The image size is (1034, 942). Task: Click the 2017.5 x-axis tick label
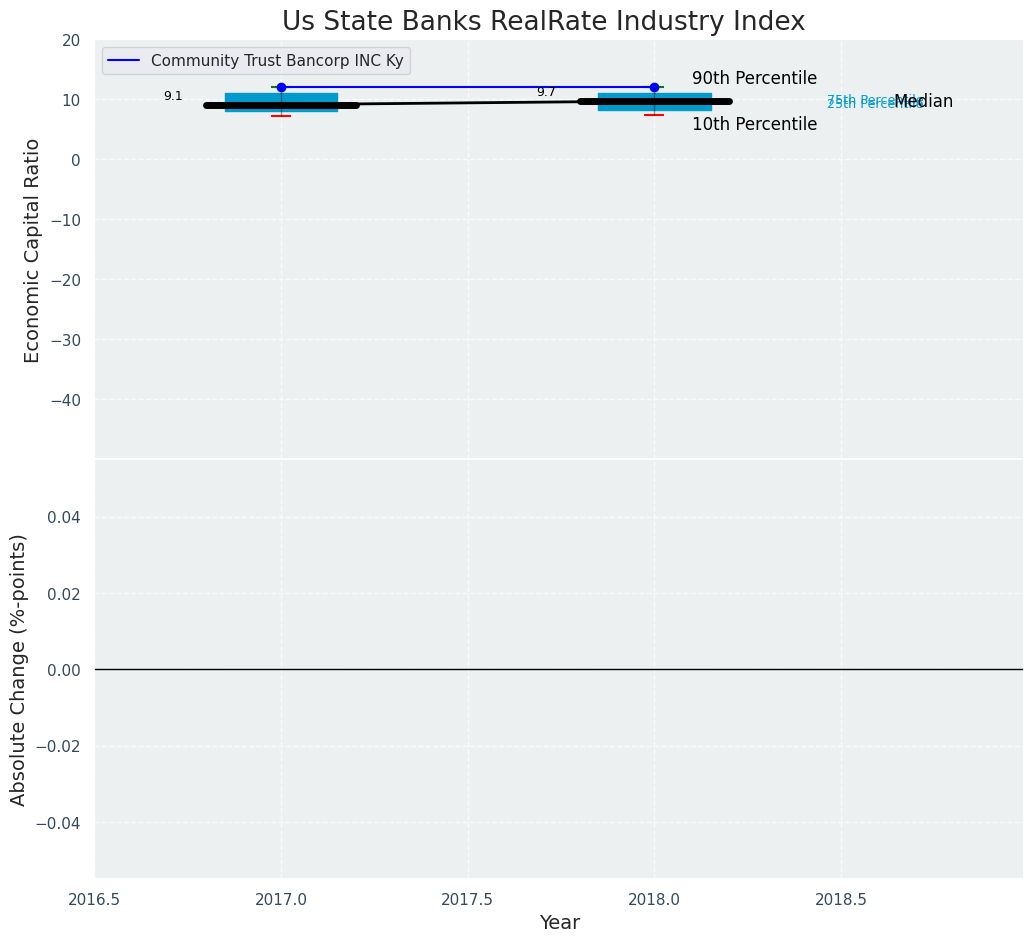pos(467,898)
